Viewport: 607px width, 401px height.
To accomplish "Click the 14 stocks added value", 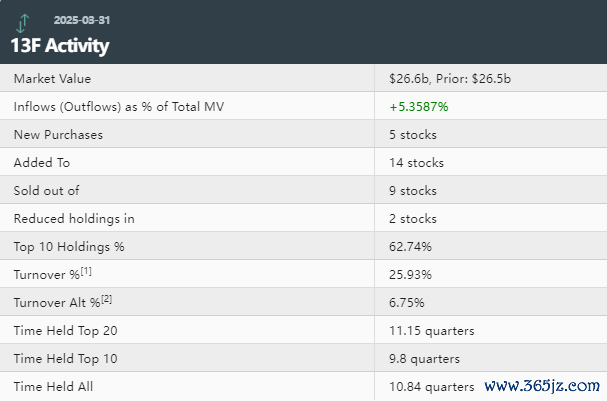I will coord(416,163).
